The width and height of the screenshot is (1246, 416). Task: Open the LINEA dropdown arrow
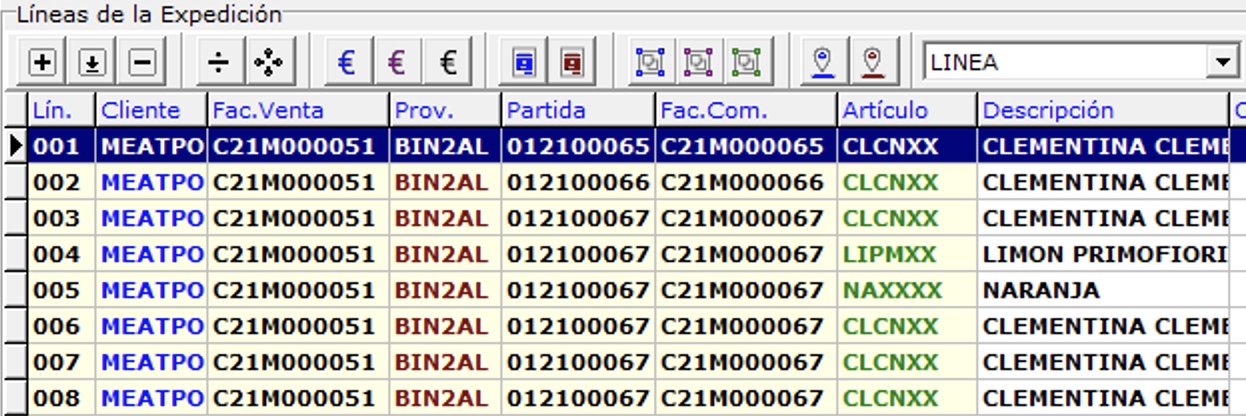[1221, 63]
